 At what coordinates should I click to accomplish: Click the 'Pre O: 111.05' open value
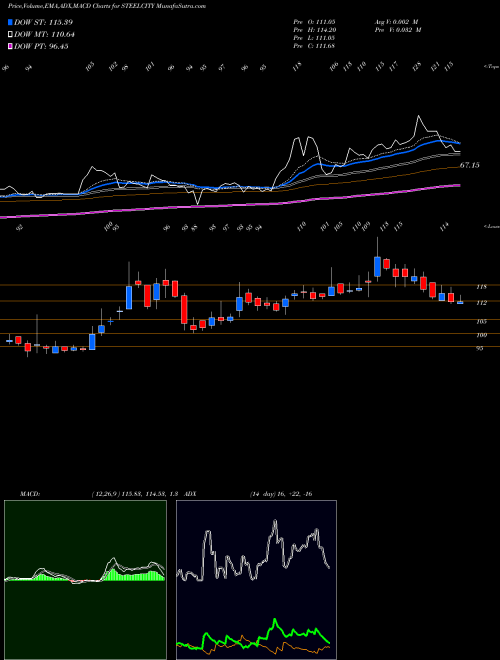314,21
